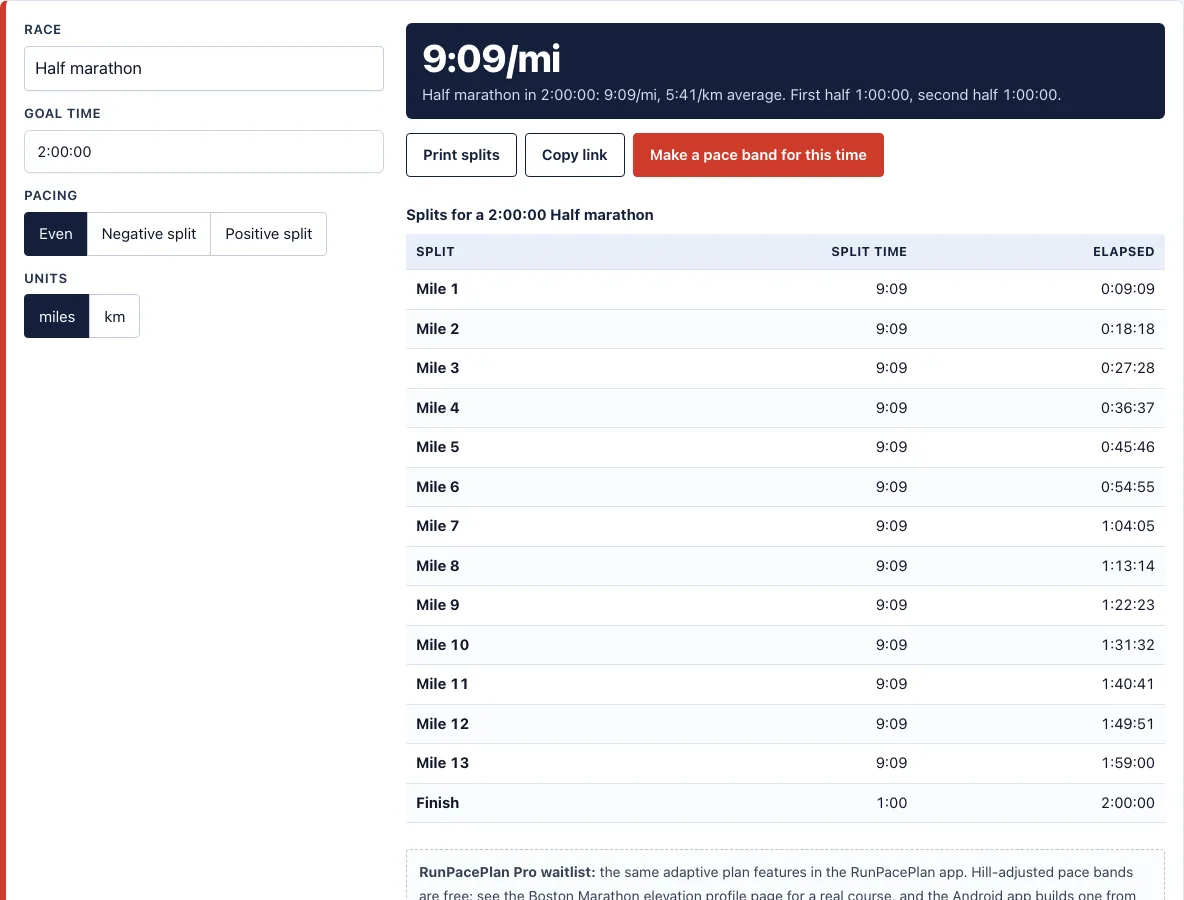Click Make a pace band for this time

pyautogui.click(x=758, y=155)
